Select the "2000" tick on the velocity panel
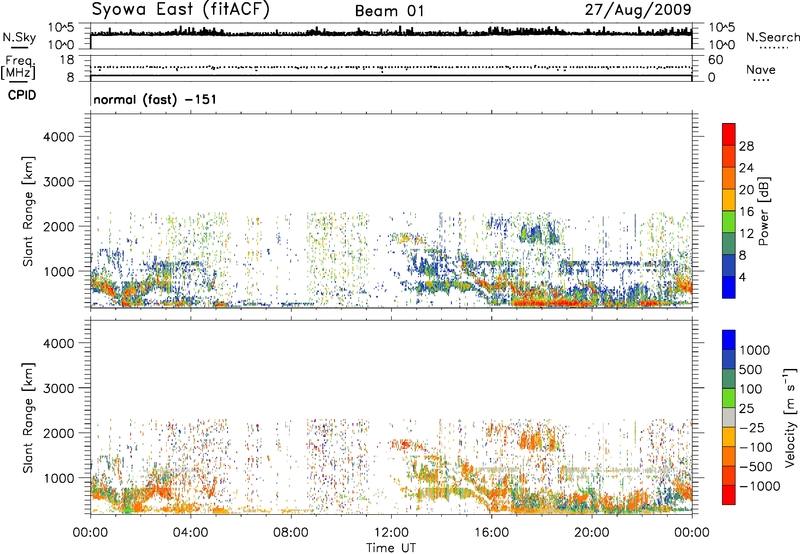This screenshot has width=800, height=554. (x=59, y=433)
